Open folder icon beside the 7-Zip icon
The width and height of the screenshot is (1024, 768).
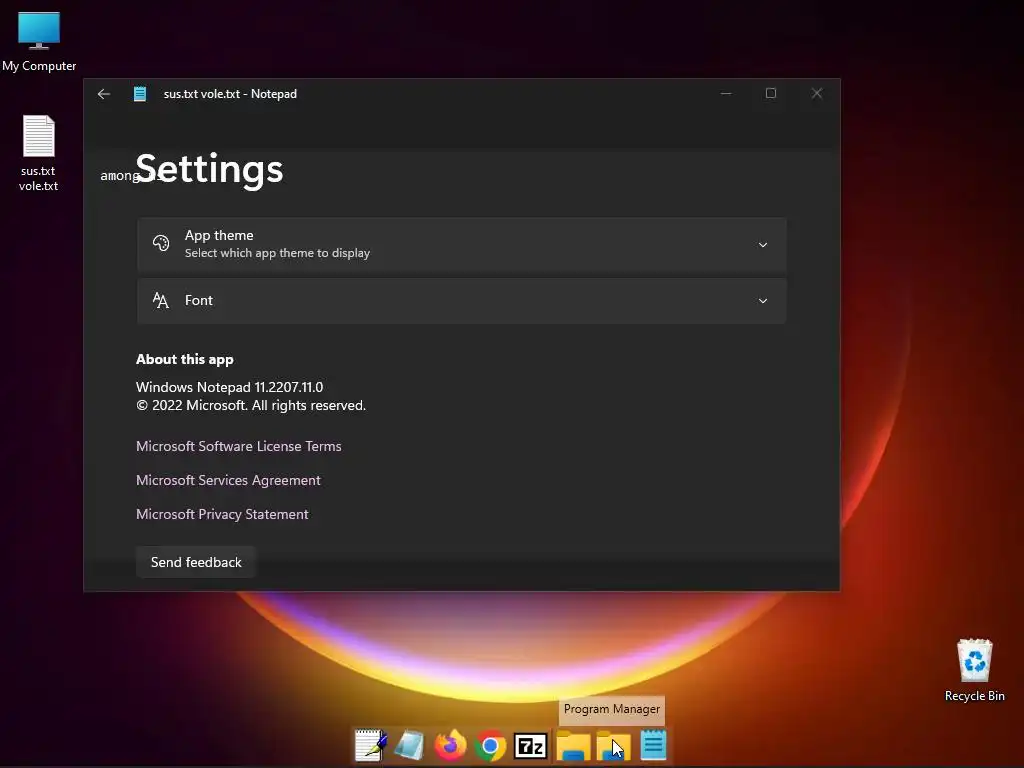[573, 746]
